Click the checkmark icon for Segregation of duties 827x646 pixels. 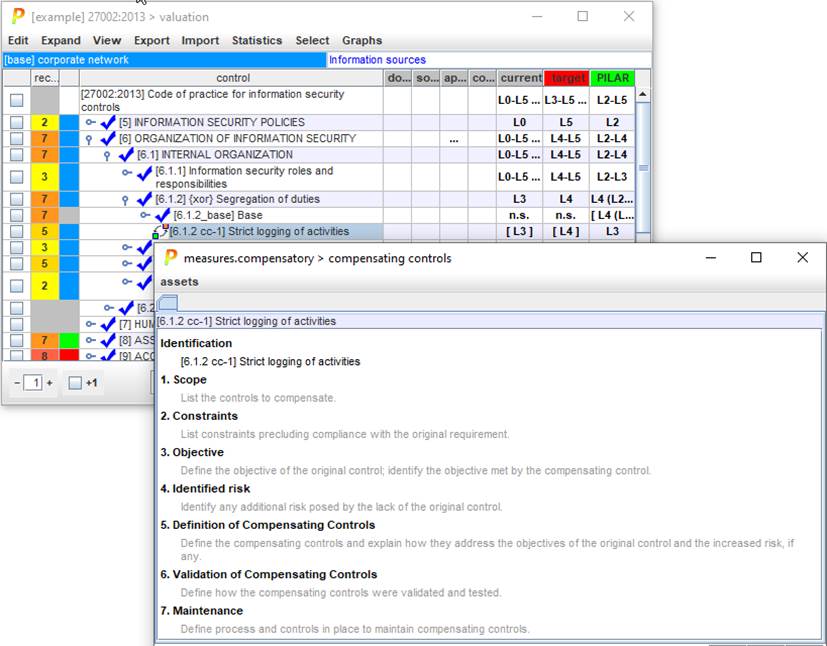click(144, 199)
